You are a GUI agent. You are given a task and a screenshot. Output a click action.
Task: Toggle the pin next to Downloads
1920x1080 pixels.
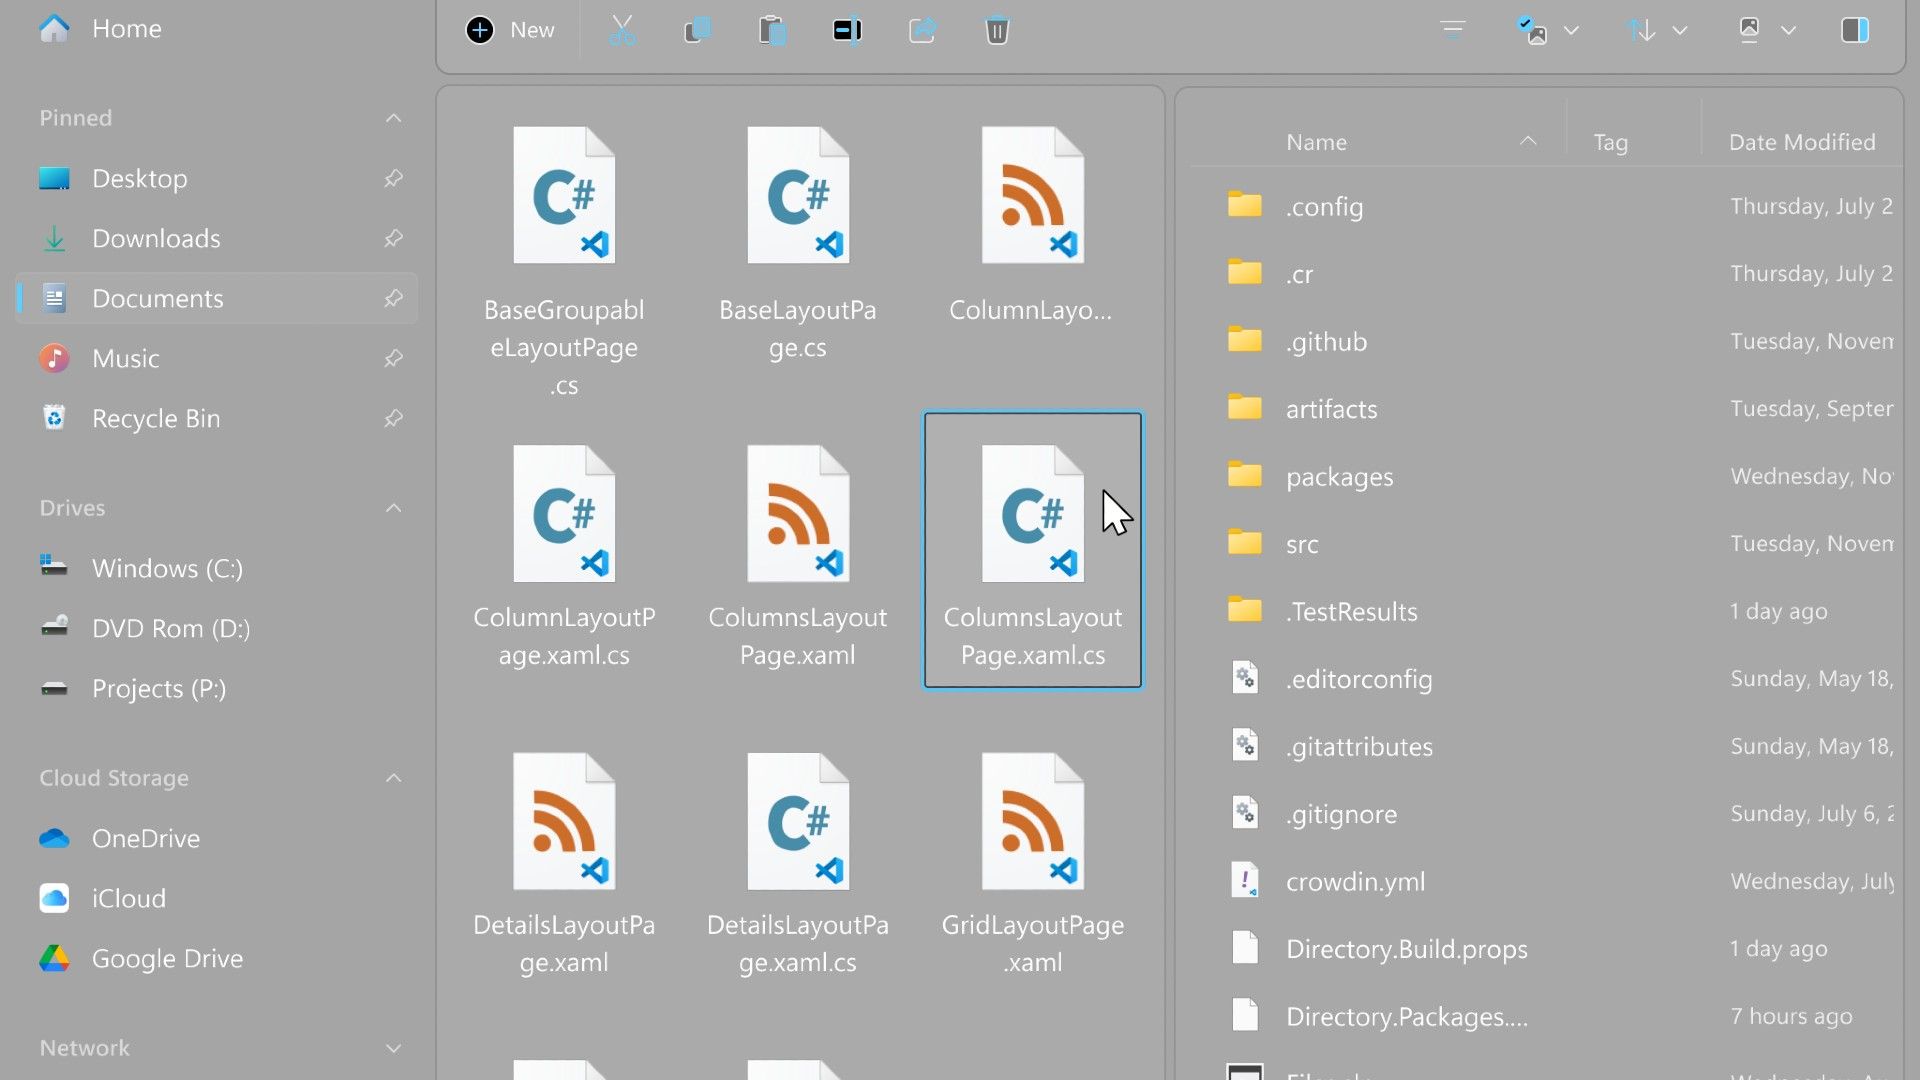click(x=393, y=238)
